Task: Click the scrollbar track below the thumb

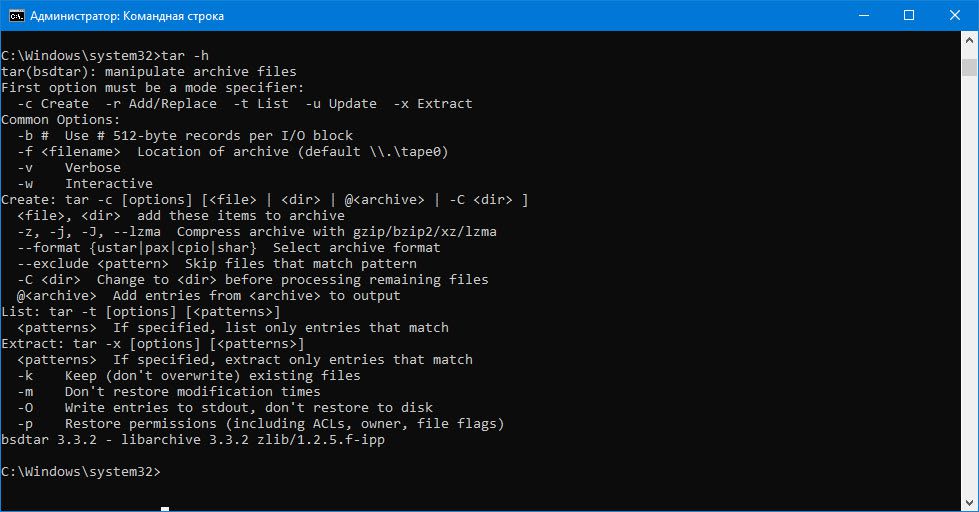Action: 969,284
